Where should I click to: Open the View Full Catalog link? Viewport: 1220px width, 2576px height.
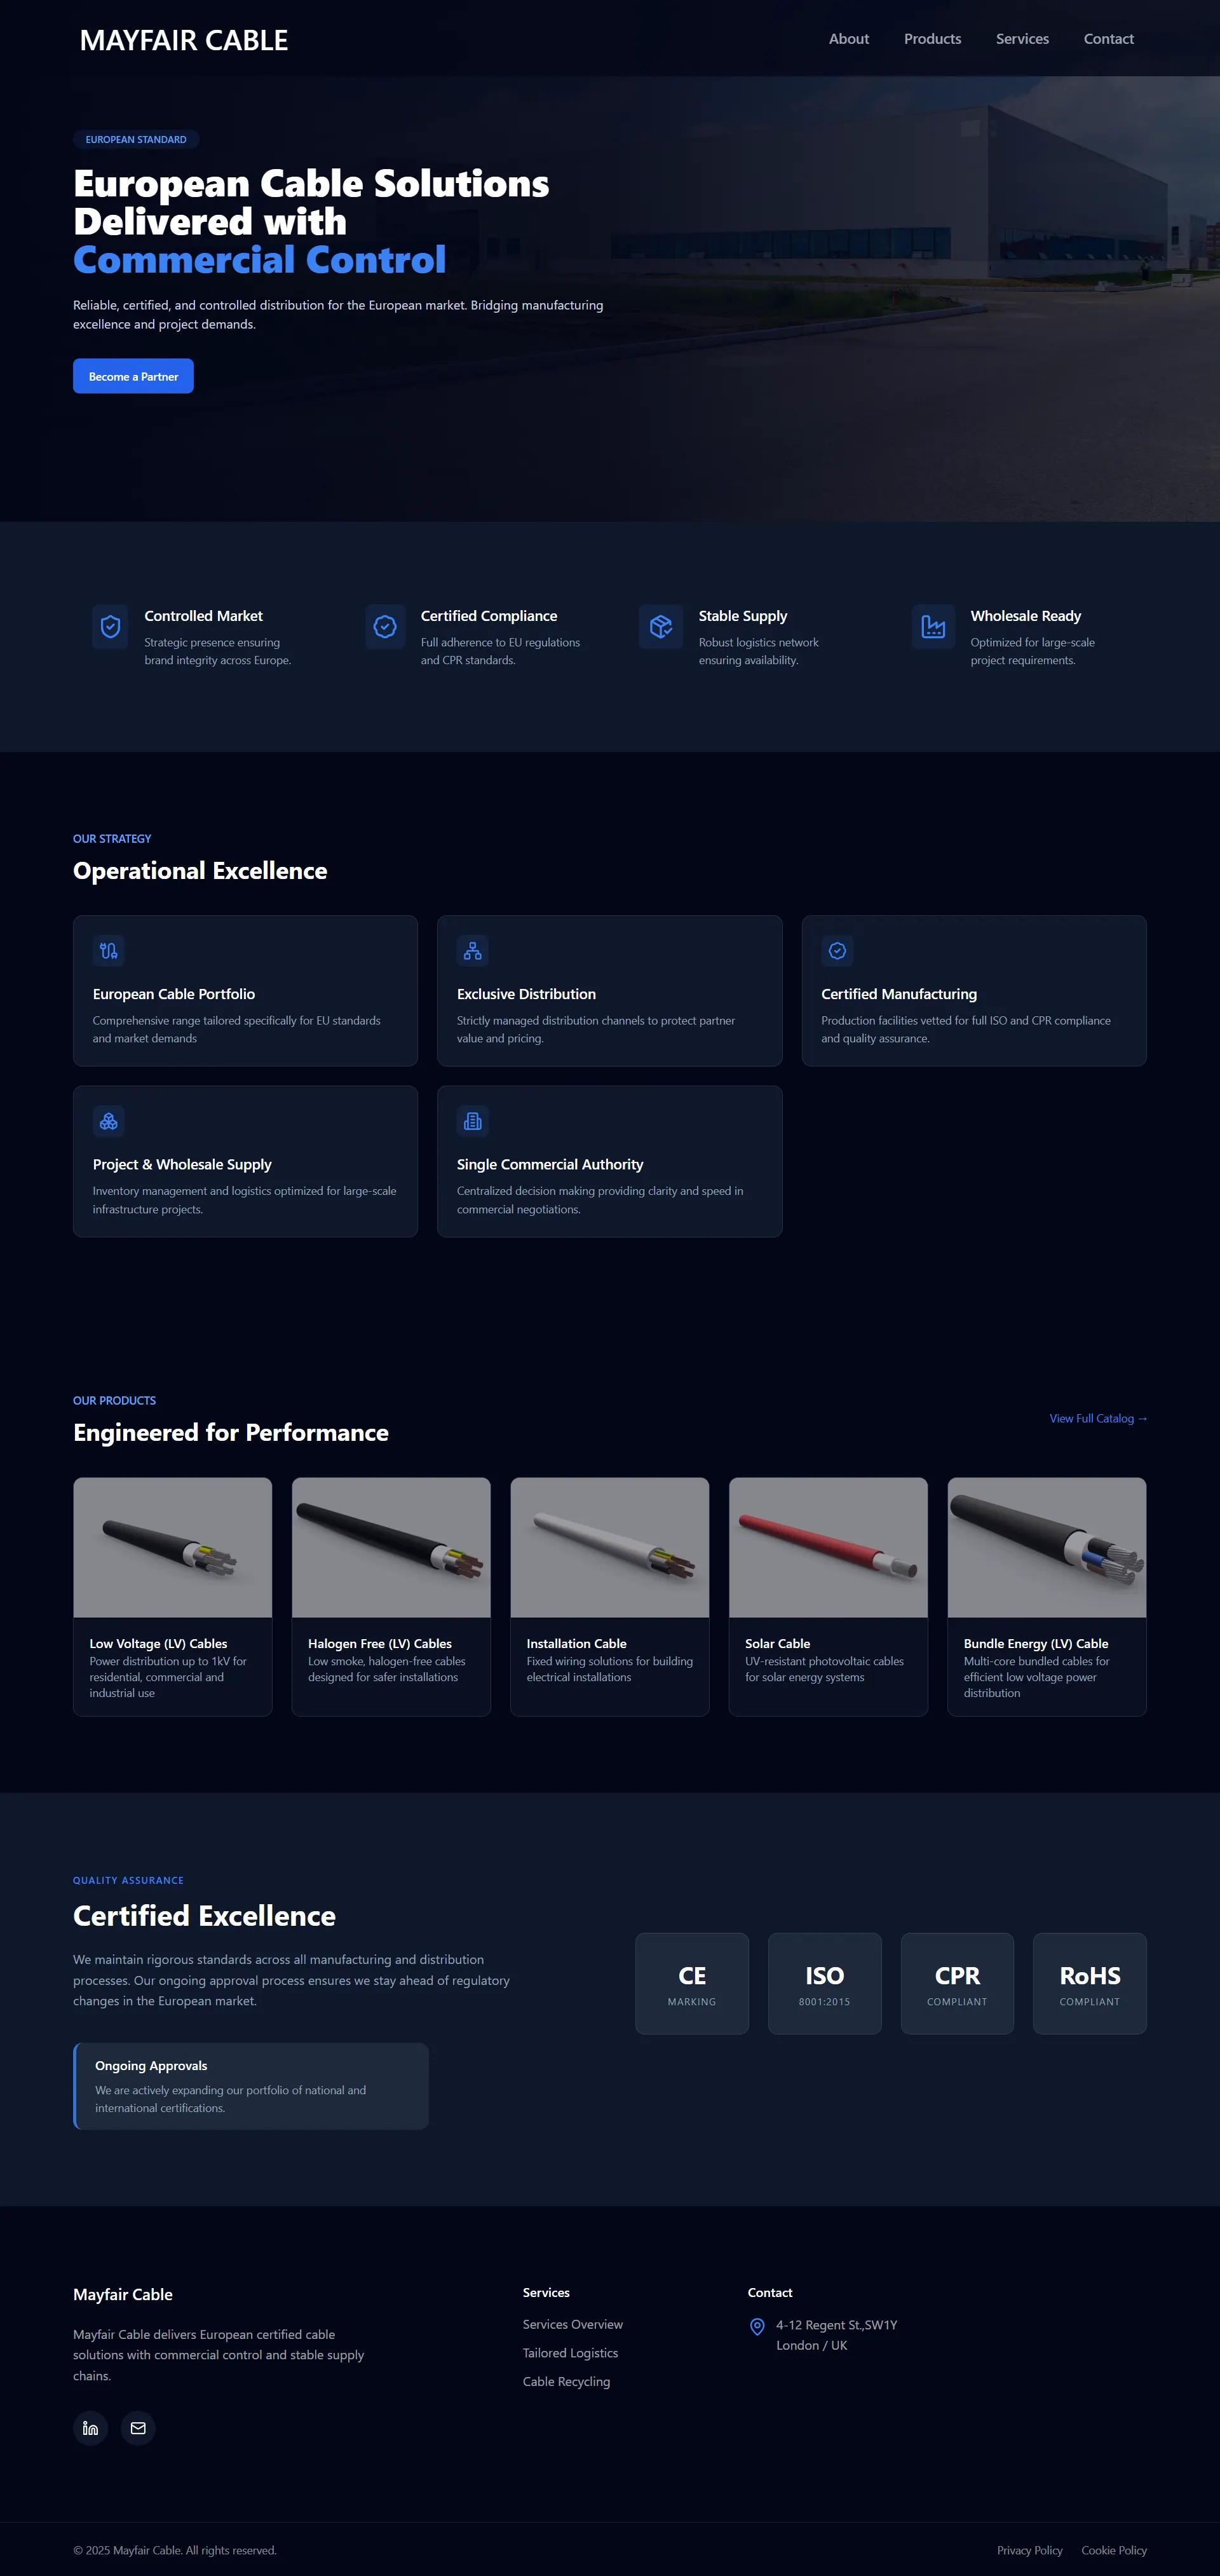(1098, 1418)
